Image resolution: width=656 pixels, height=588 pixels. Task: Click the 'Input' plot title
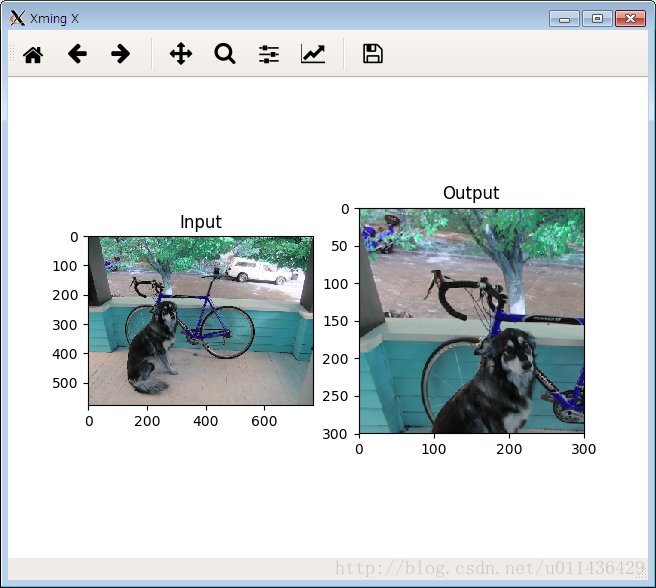point(201,222)
